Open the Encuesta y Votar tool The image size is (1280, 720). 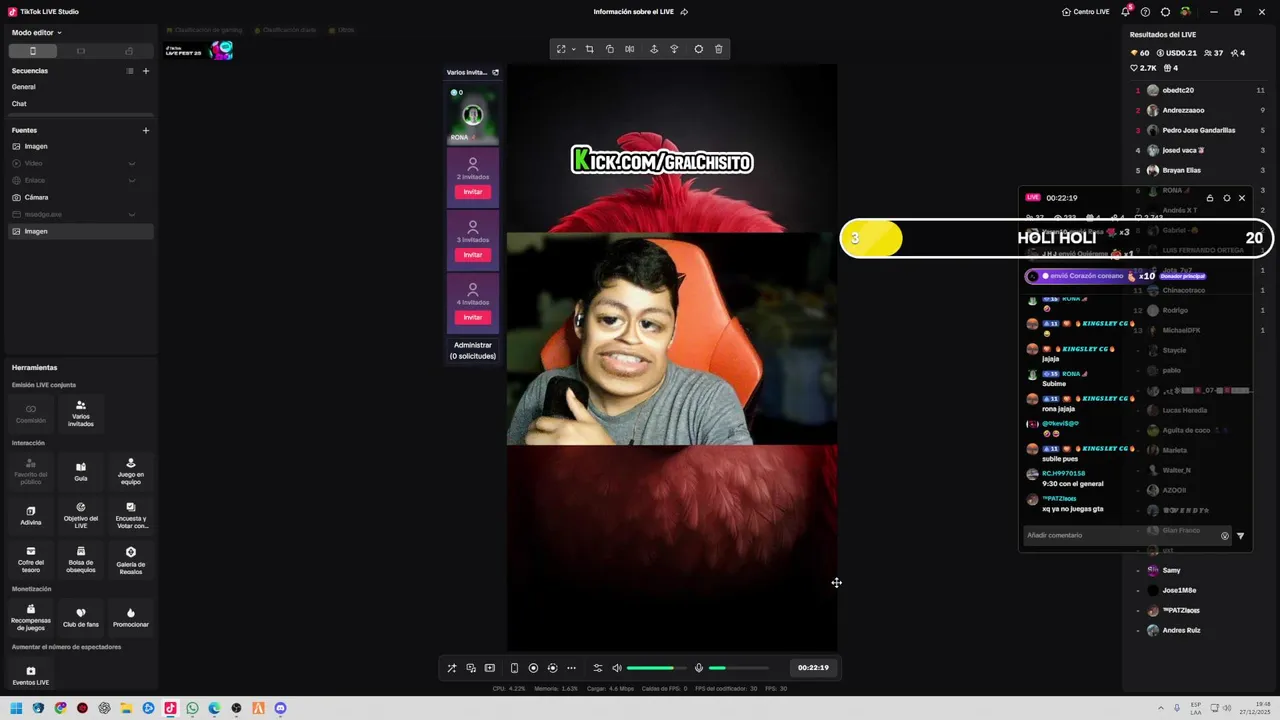pyautogui.click(x=131, y=515)
